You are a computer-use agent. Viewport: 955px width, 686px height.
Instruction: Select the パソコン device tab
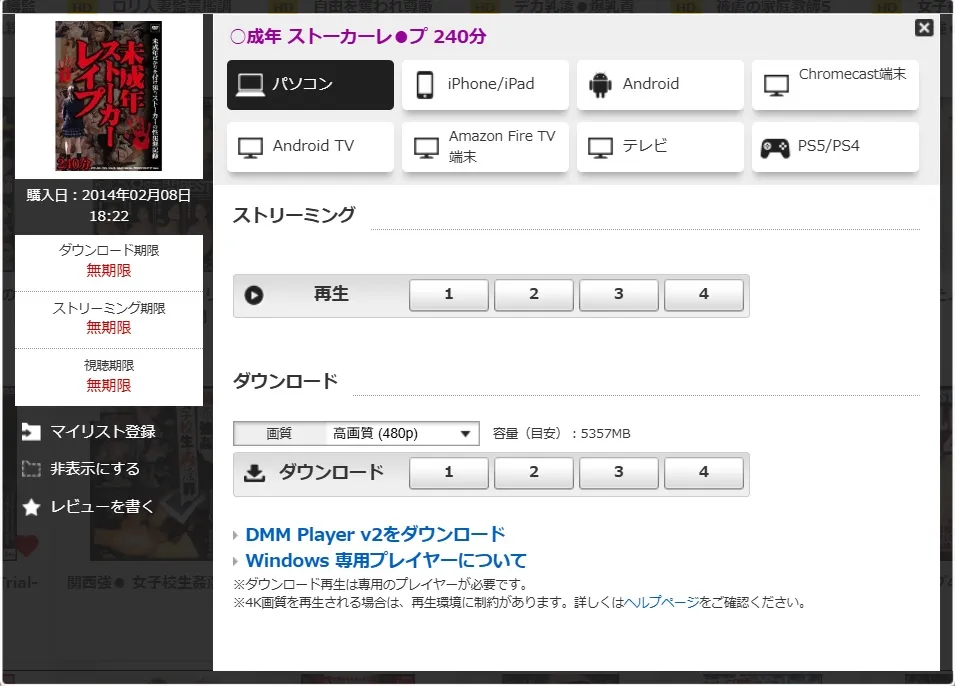point(310,85)
